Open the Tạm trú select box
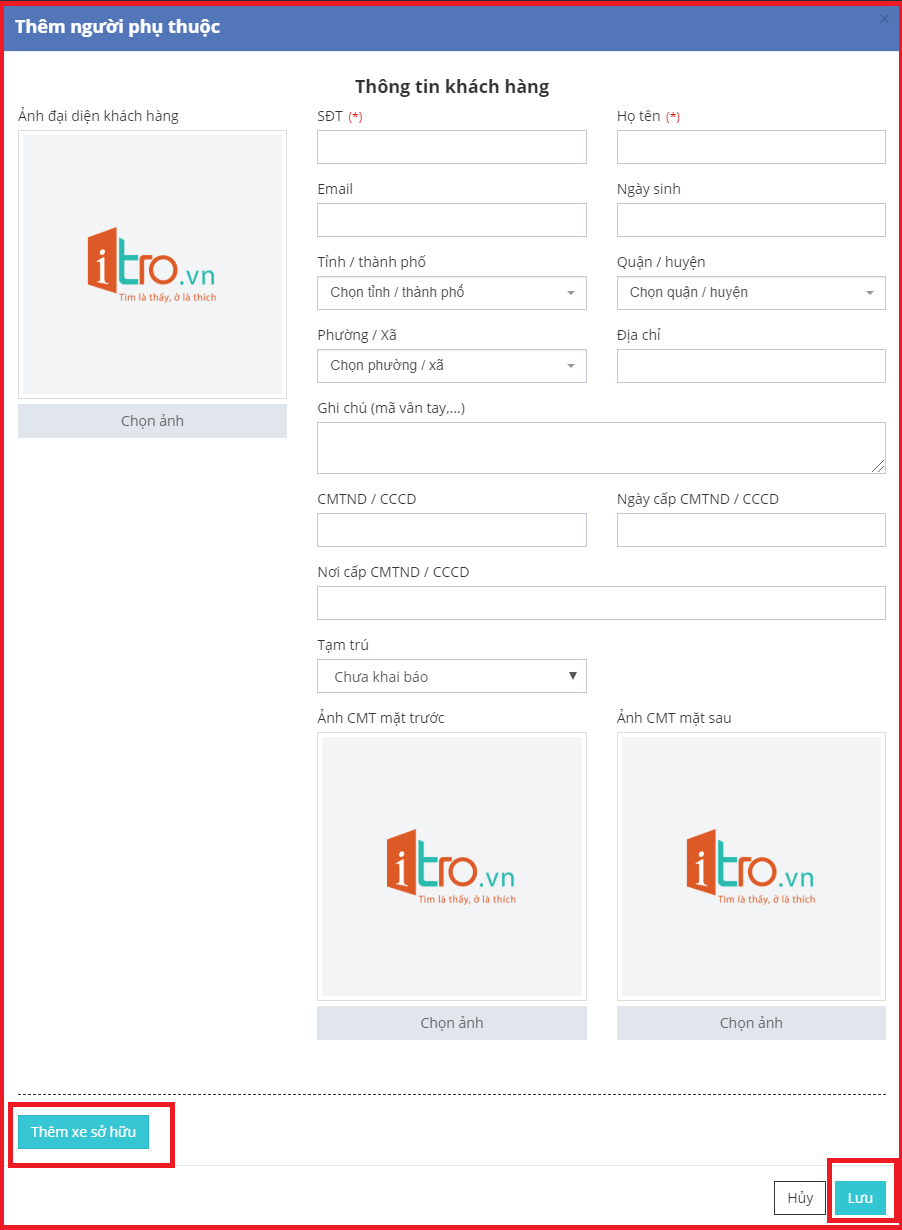The height and width of the screenshot is (1230, 902). click(451, 676)
